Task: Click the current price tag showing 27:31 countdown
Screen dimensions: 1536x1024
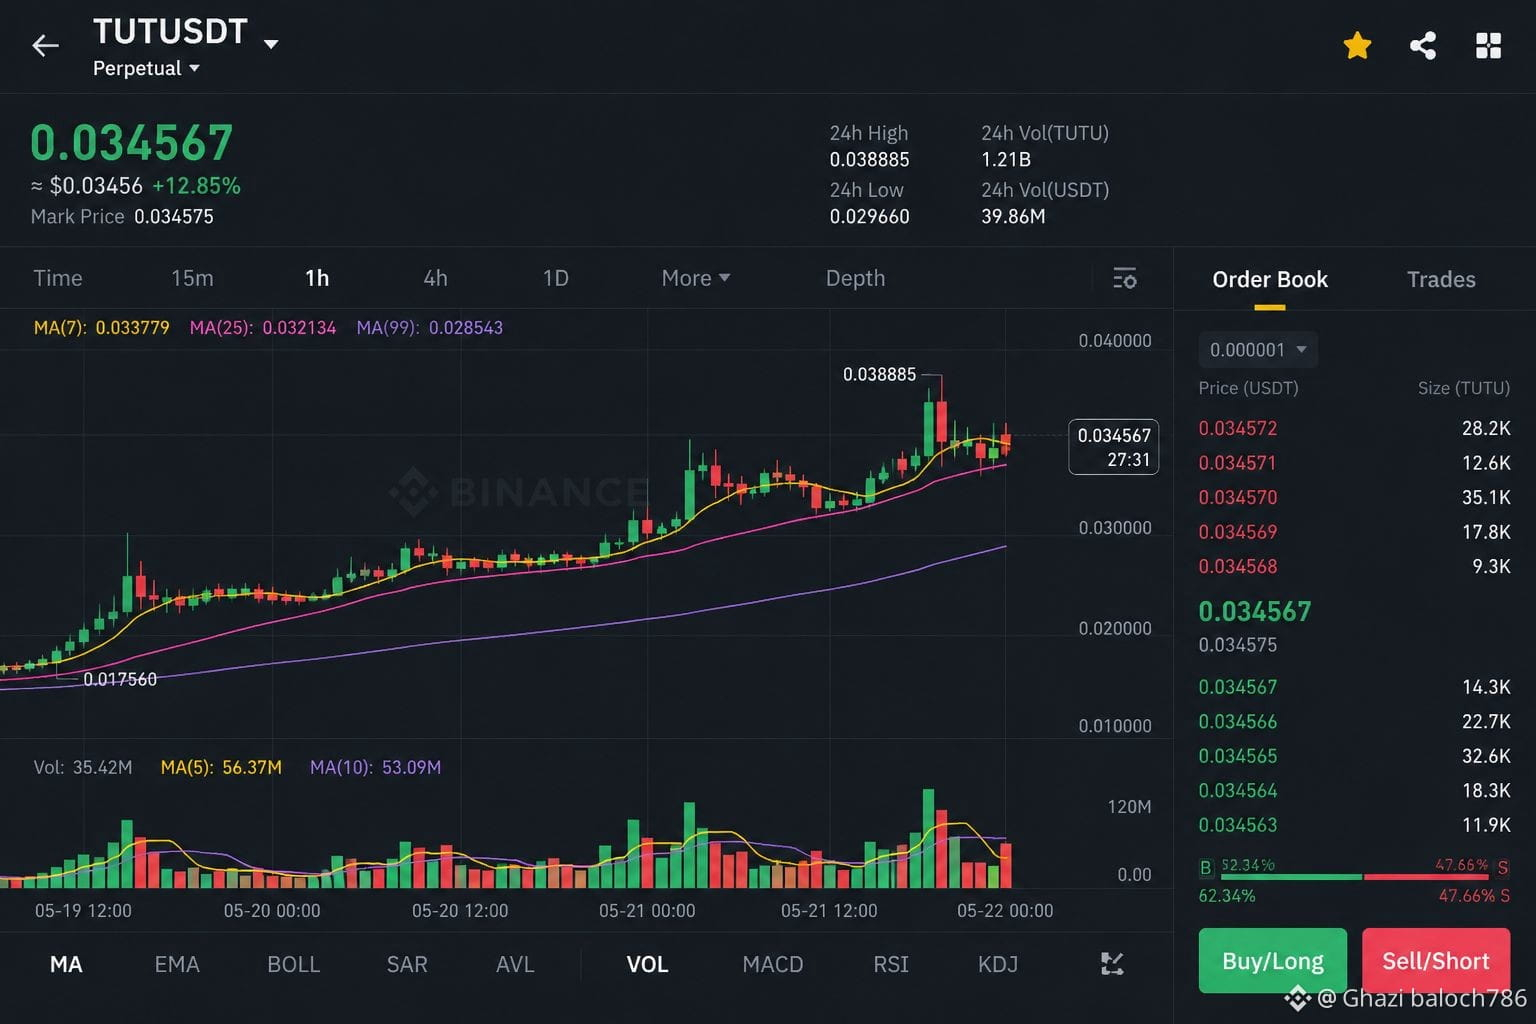Action: 1114,447
